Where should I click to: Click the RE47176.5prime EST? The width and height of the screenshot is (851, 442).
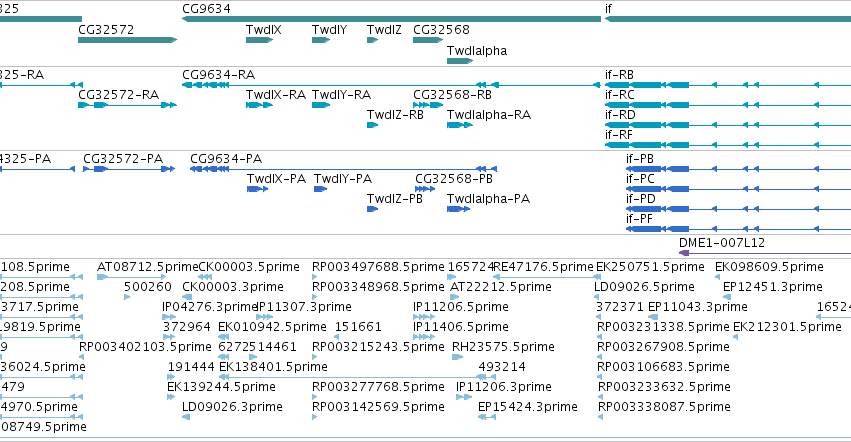547,277
